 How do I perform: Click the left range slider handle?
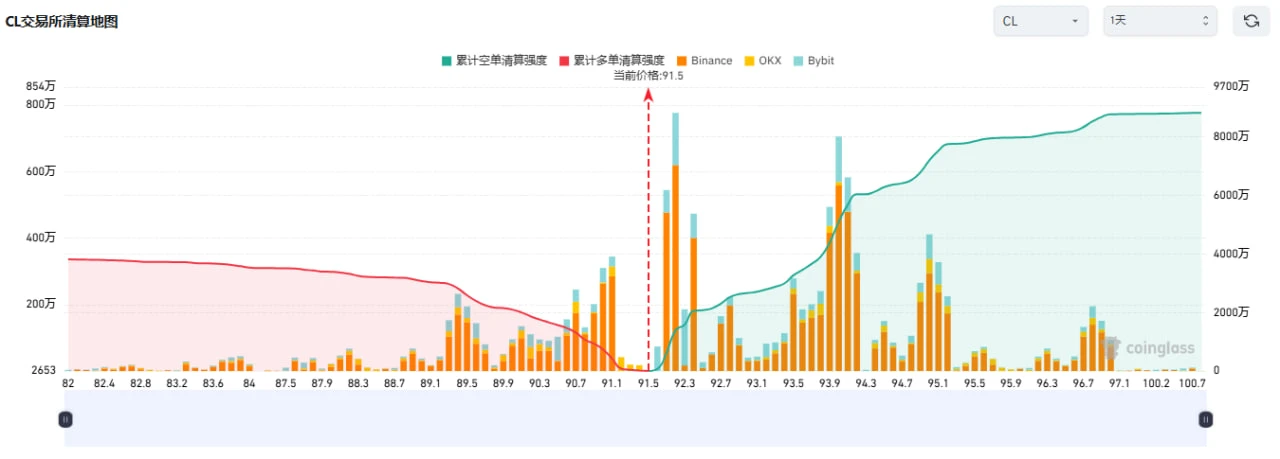point(66,419)
